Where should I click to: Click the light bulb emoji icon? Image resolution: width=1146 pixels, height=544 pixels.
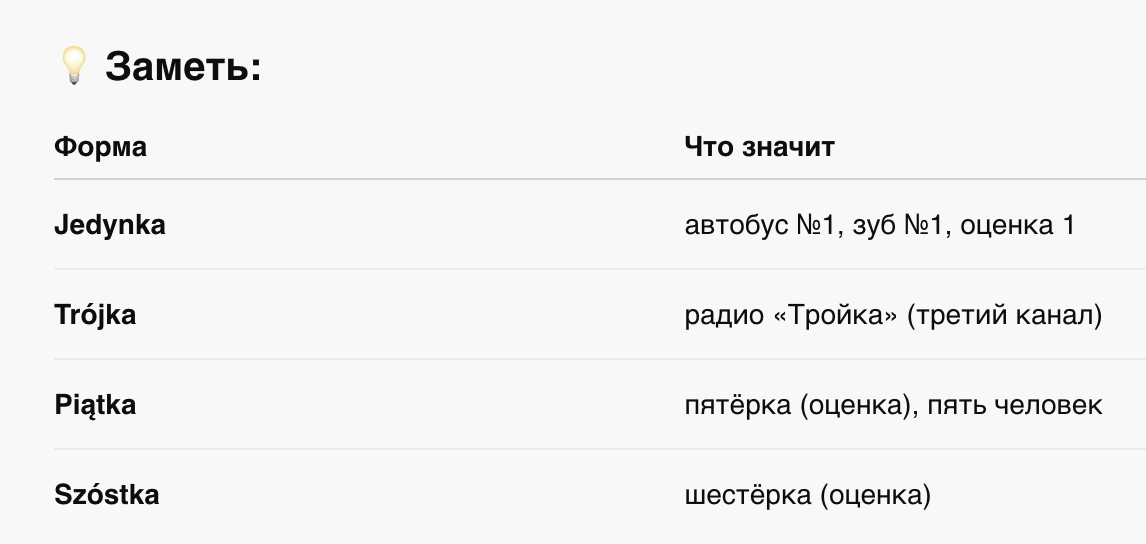(x=73, y=67)
